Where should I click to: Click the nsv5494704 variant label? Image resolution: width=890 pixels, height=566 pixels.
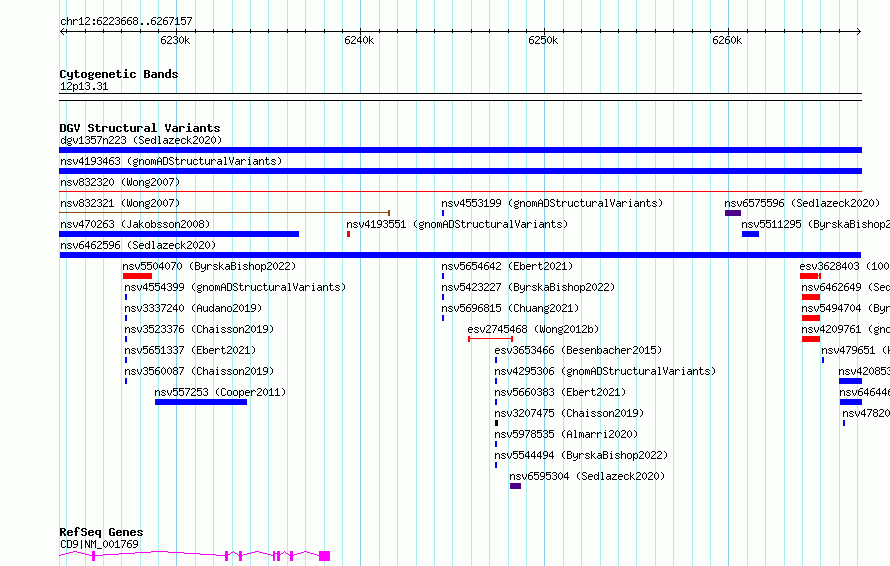click(846, 308)
